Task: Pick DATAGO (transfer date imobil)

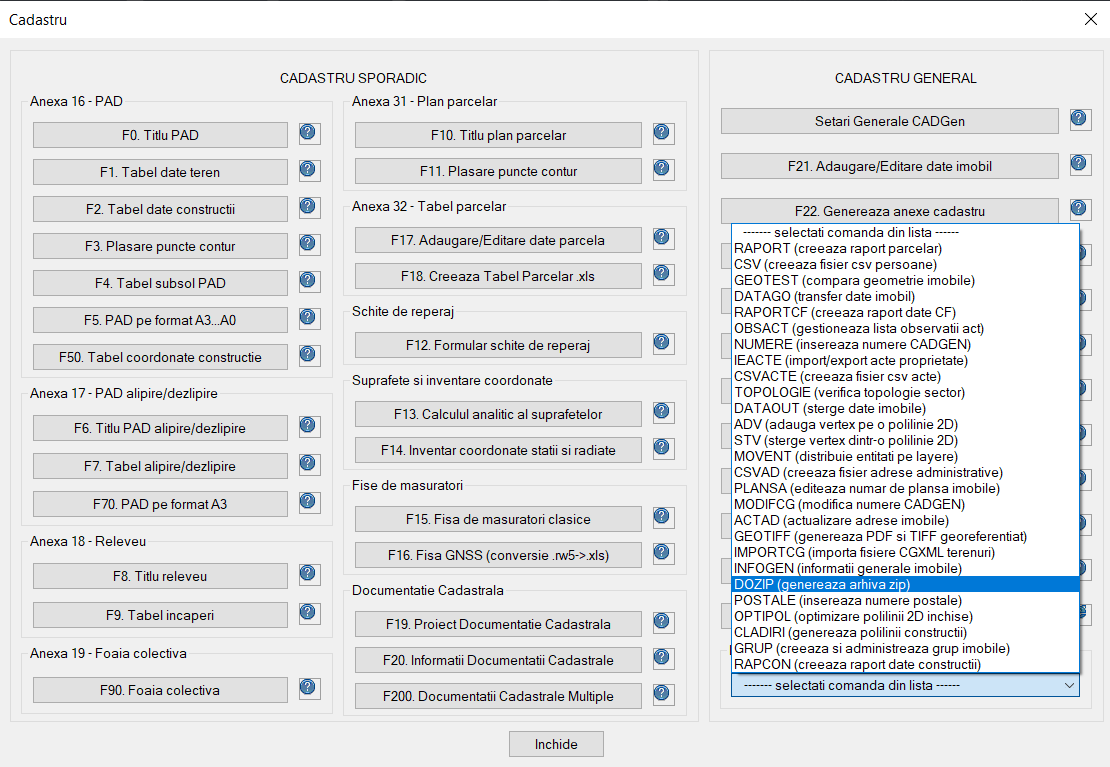Action: pyautogui.click(x=905, y=297)
